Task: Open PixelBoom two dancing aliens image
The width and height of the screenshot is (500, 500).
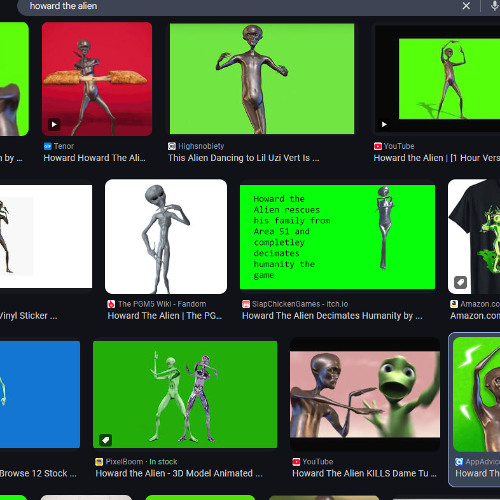Action: (x=185, y=394)
